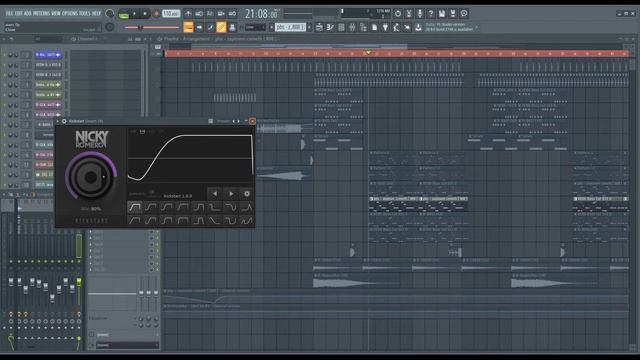Click the step editing pencil icon

tap(210, 27)
